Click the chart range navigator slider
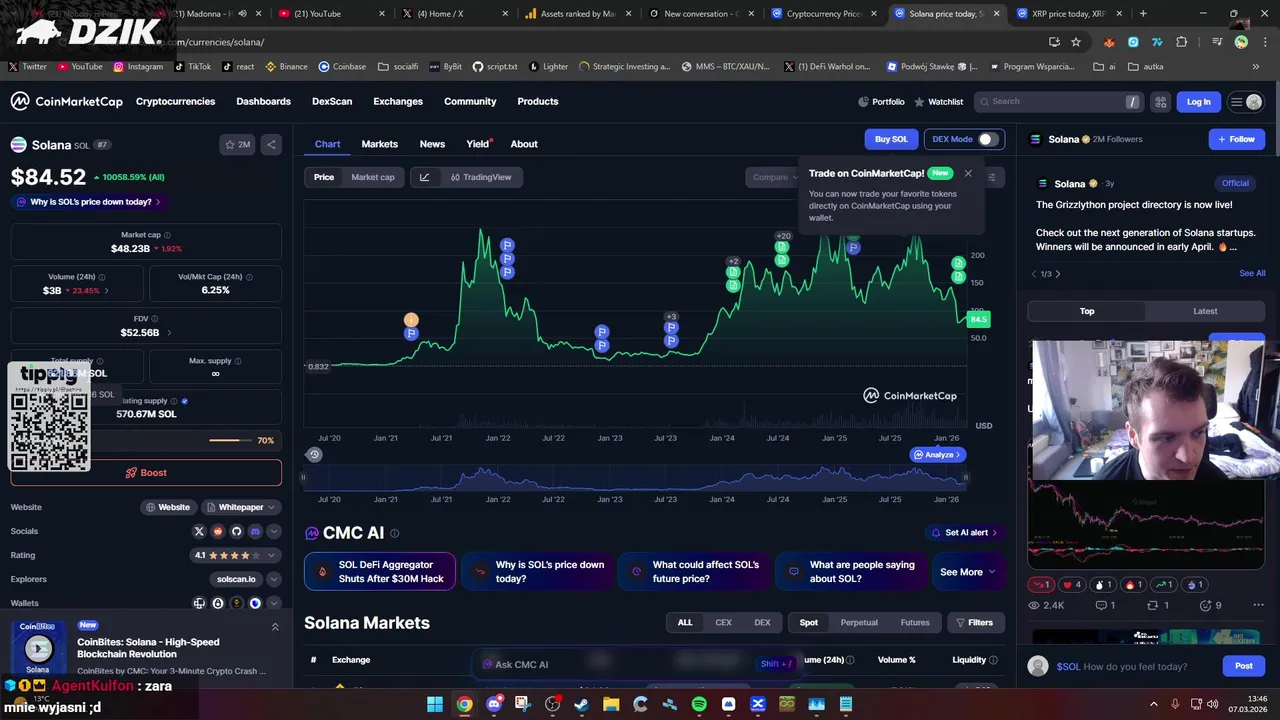The image size is (1280, 720). [x=634, y=478]
